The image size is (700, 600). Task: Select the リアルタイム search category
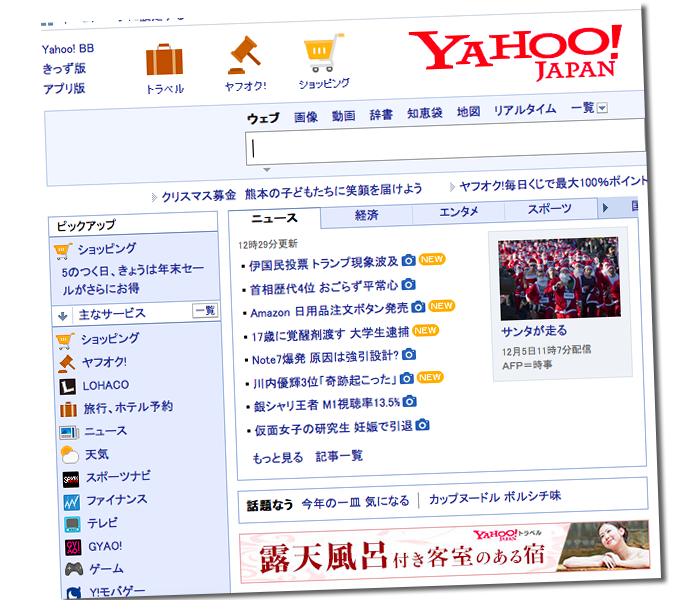pos(525,109)
